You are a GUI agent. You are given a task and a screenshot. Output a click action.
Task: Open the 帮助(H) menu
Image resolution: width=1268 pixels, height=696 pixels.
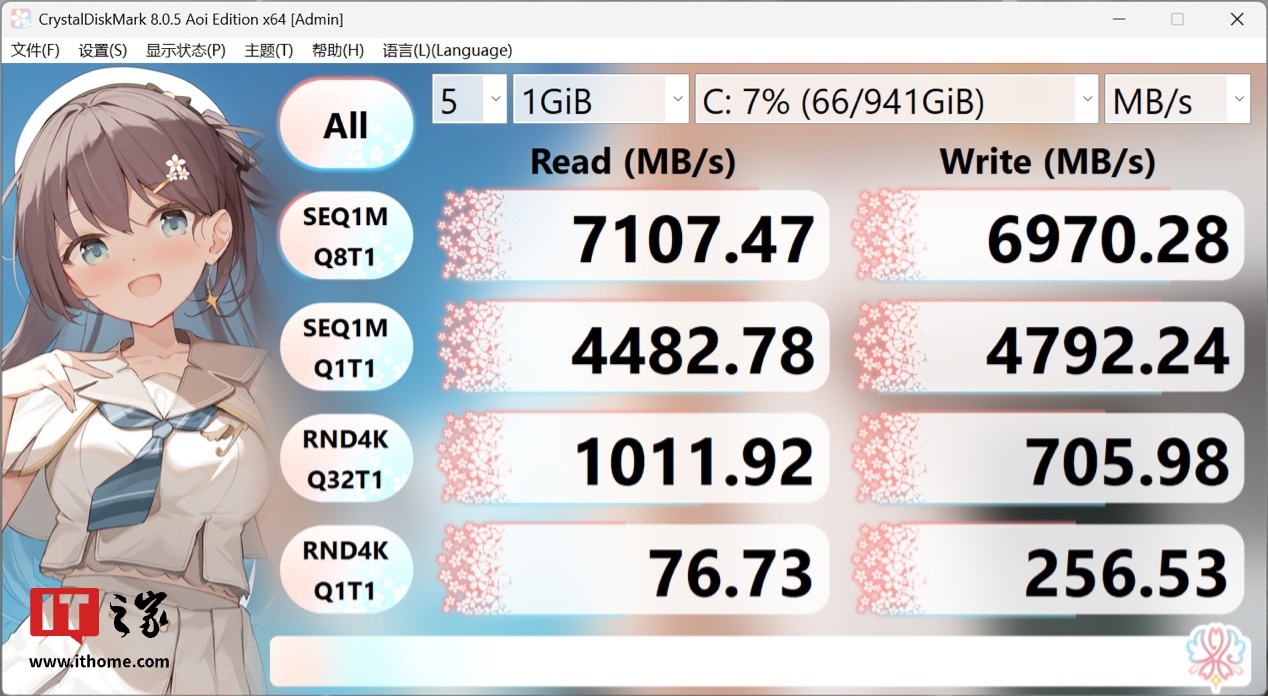pyautogui.click(x=337, y=50)
